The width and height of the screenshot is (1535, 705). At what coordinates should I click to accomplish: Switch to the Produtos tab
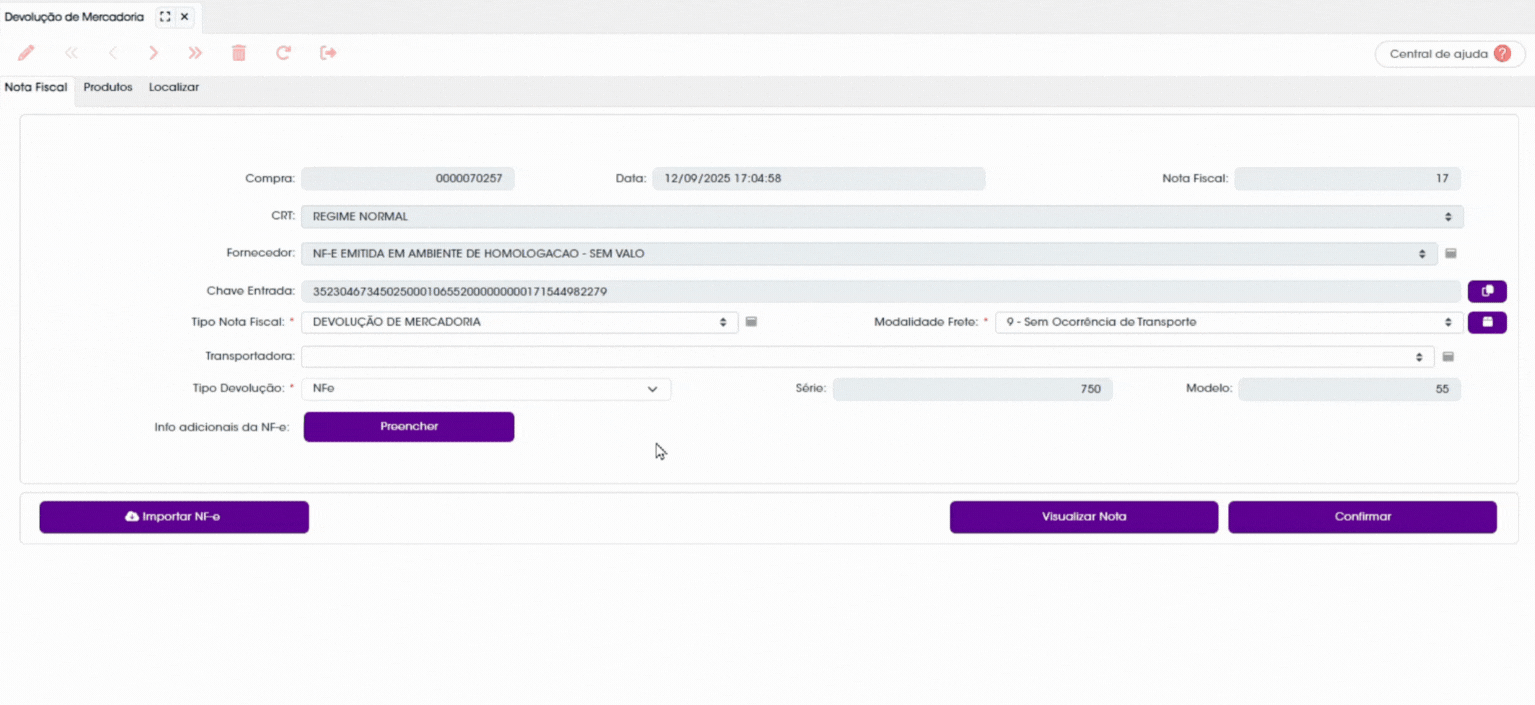pos(108,88)
